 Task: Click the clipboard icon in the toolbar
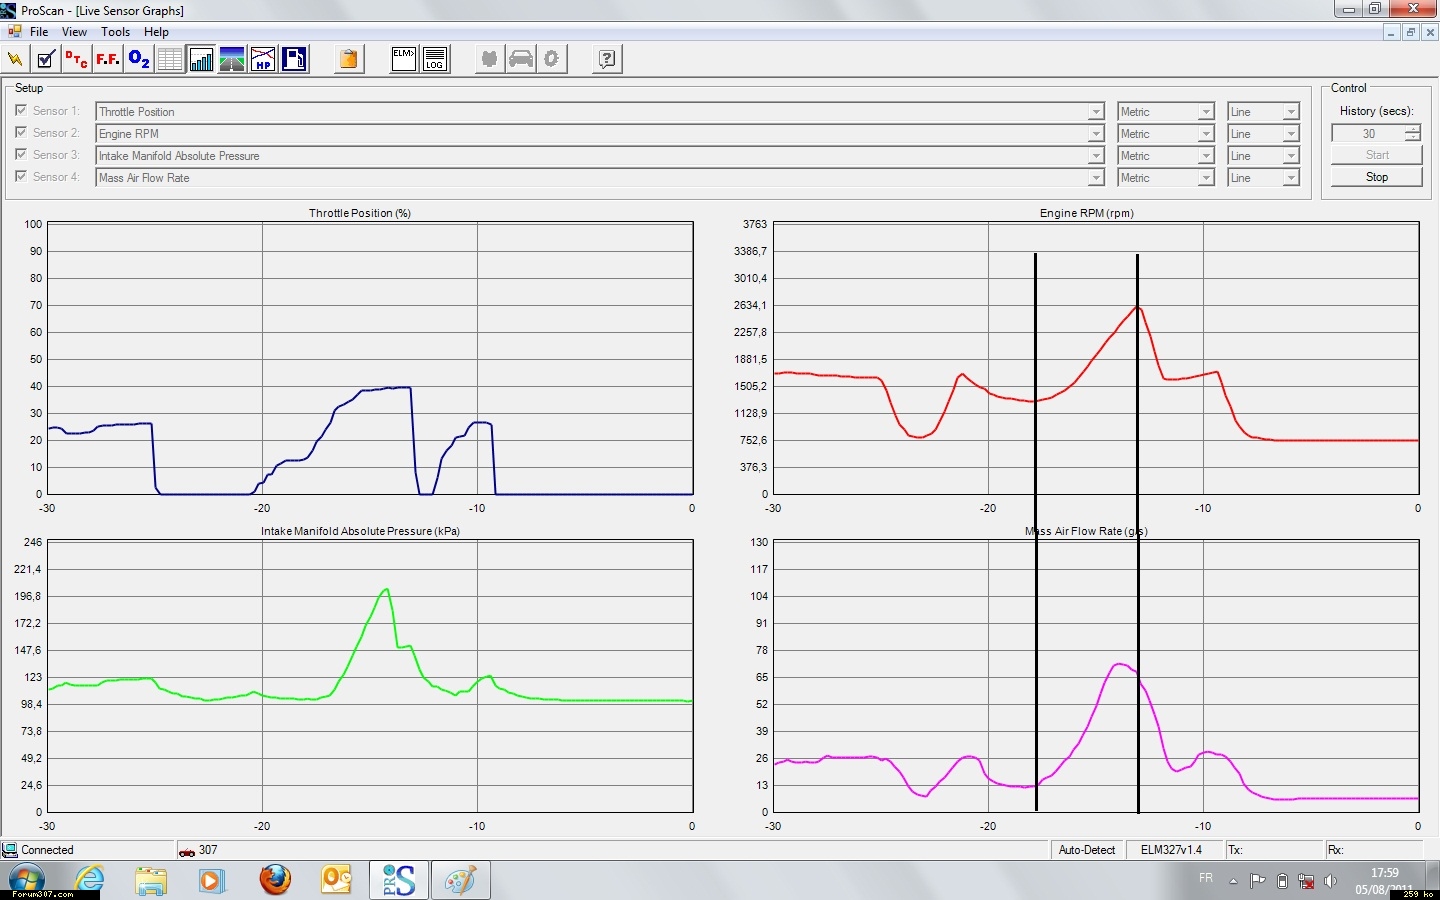point(348,60)
